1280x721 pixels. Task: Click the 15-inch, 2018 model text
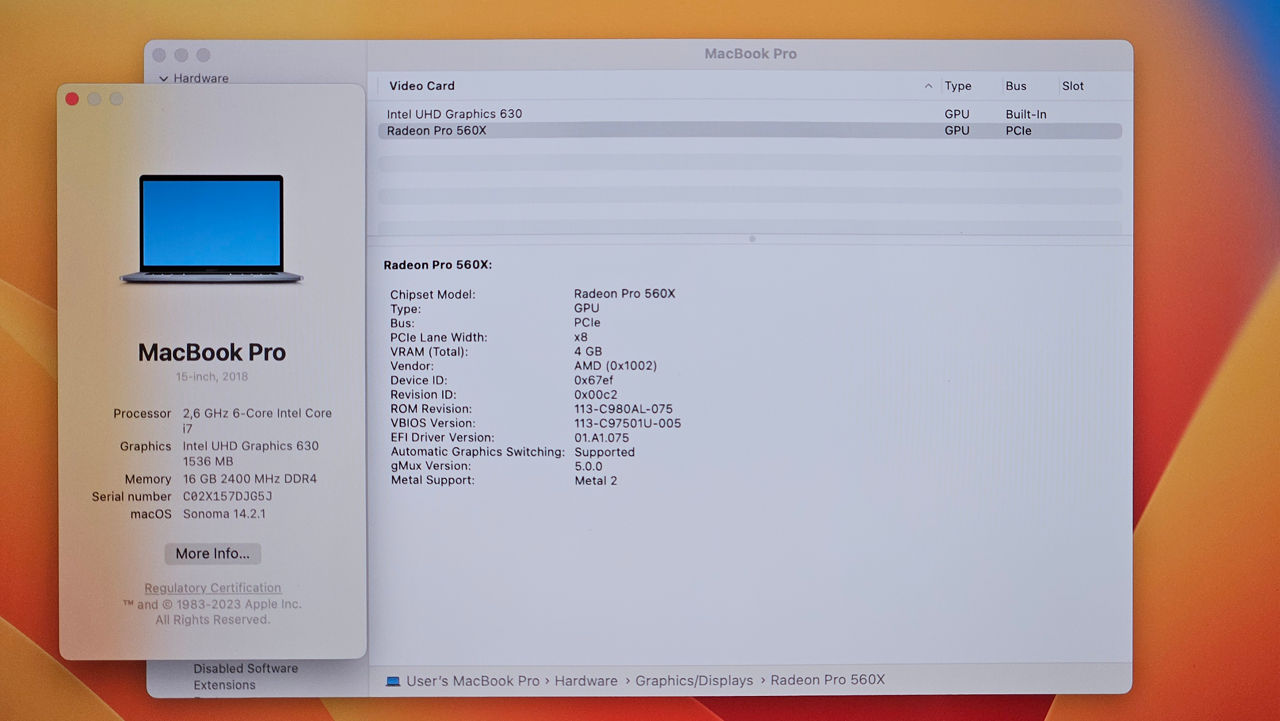[212, 377]
